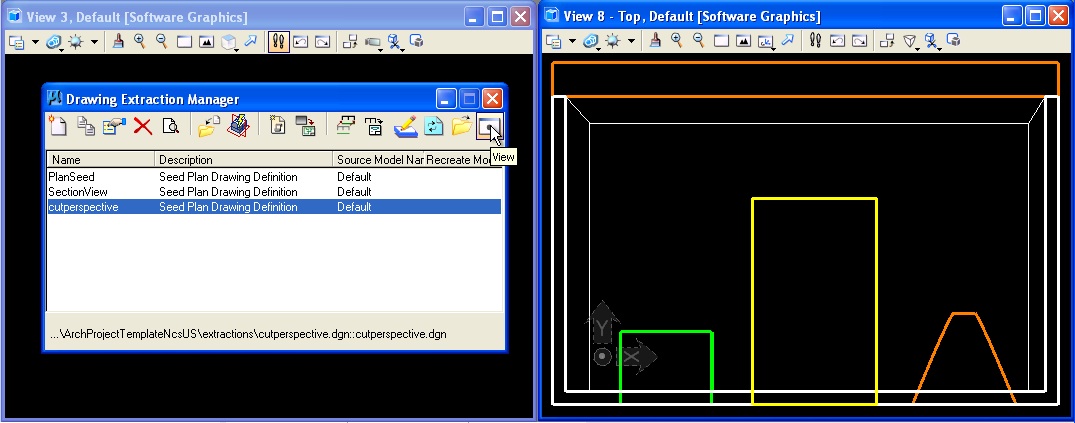Image resolution: width=1075 pixels, height=423 pixels.
Task: Click Seed Plan description in SectionView row
Action: [228, 192]
